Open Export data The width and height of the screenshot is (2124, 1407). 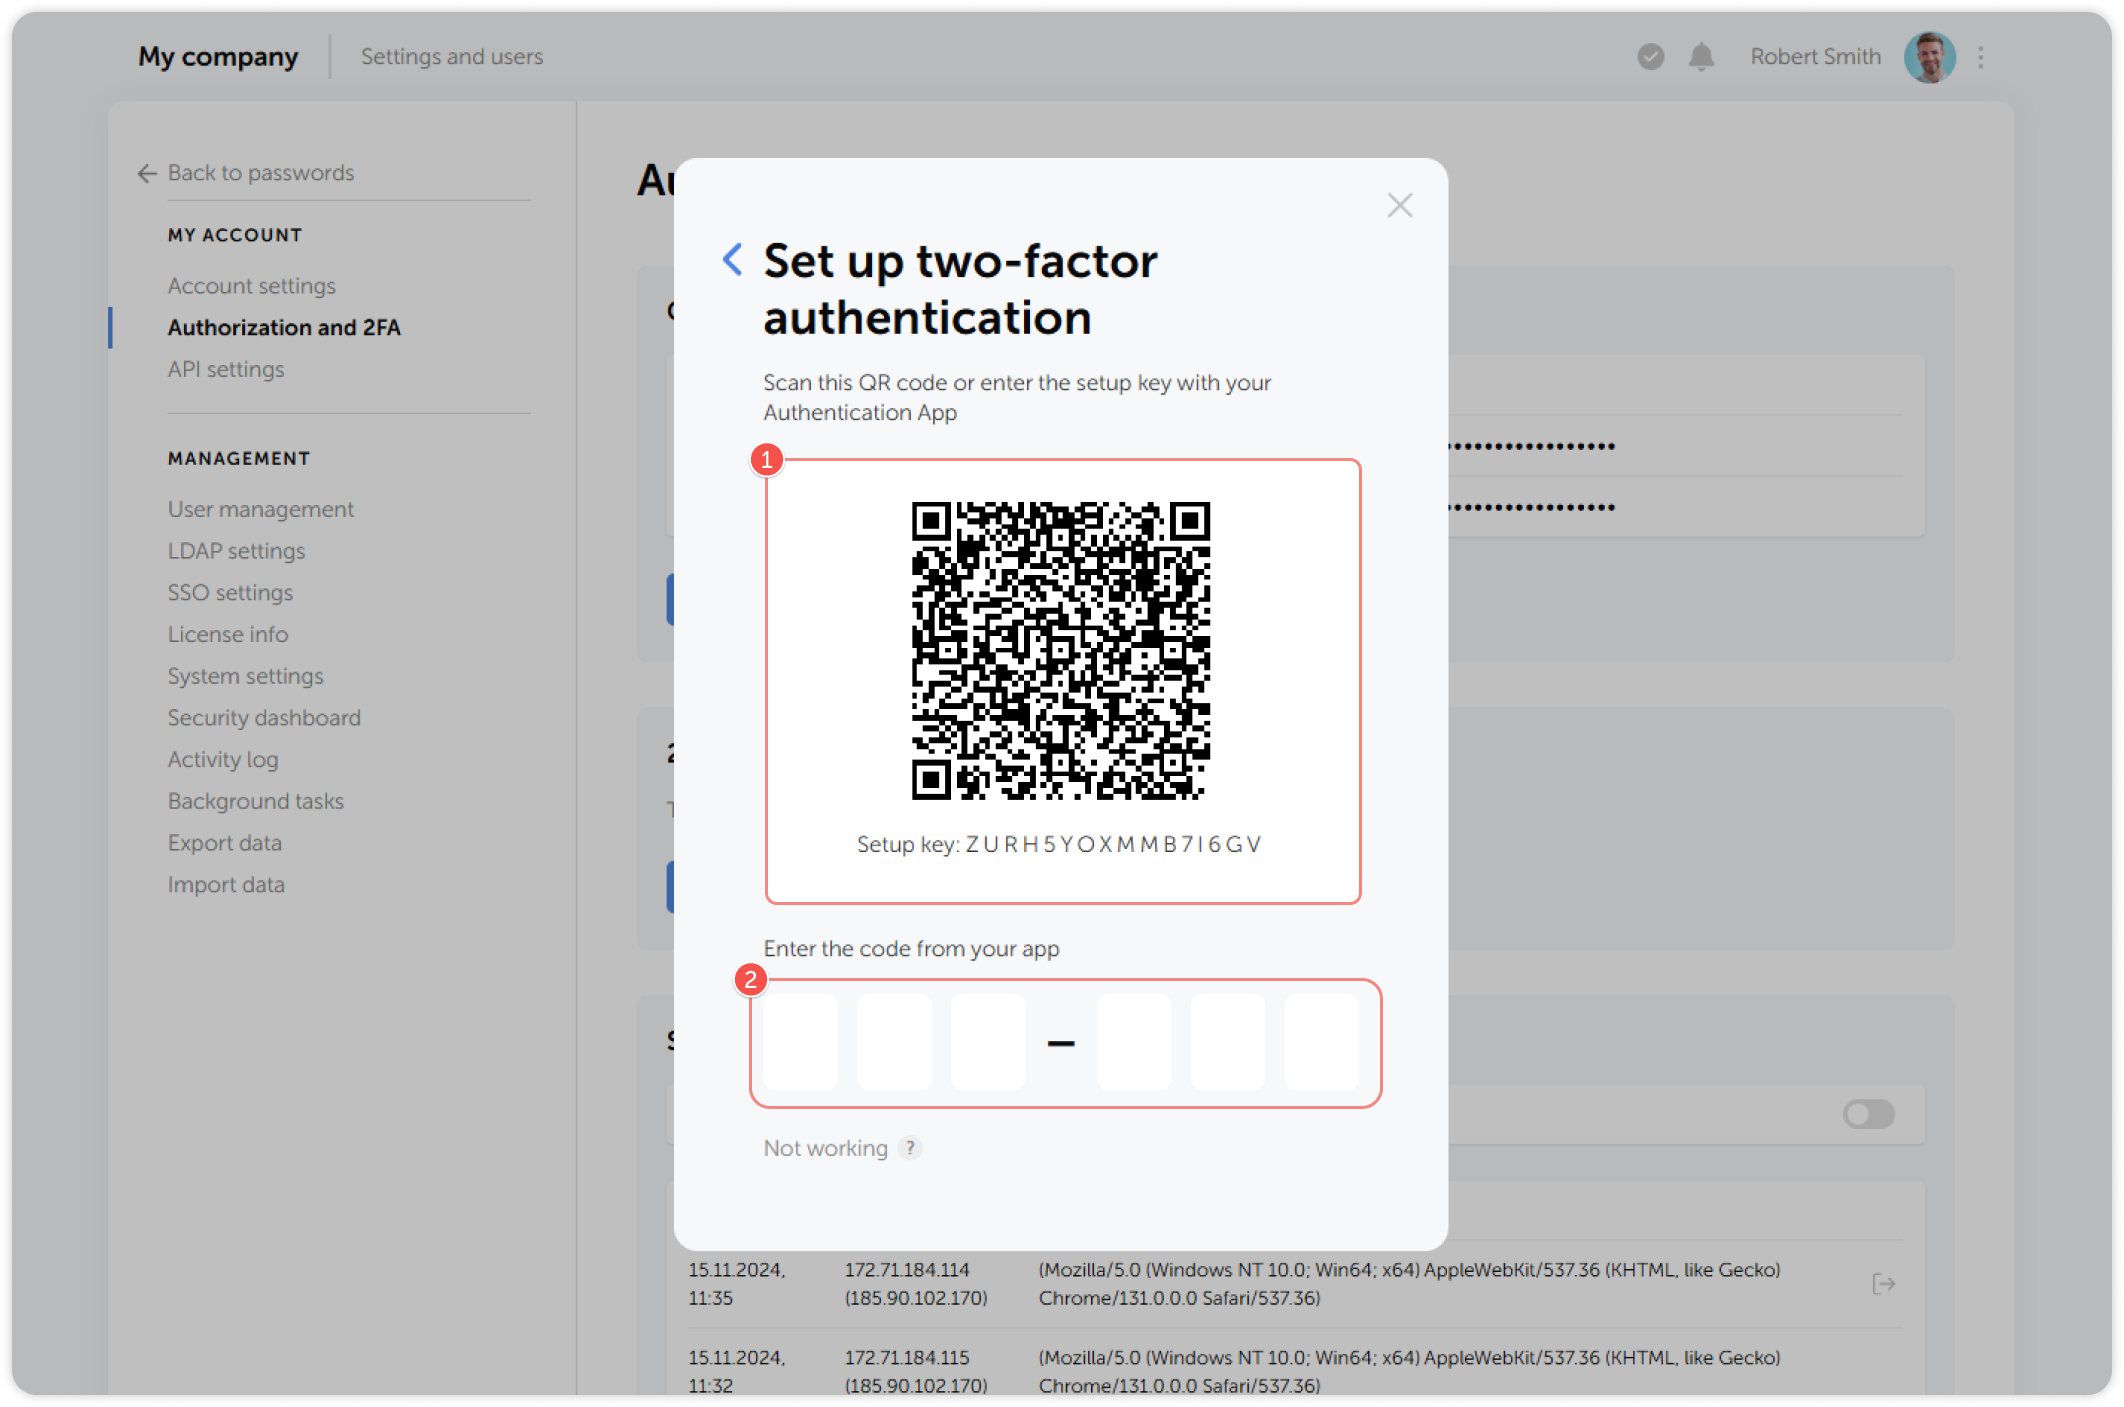click(224, 842)
